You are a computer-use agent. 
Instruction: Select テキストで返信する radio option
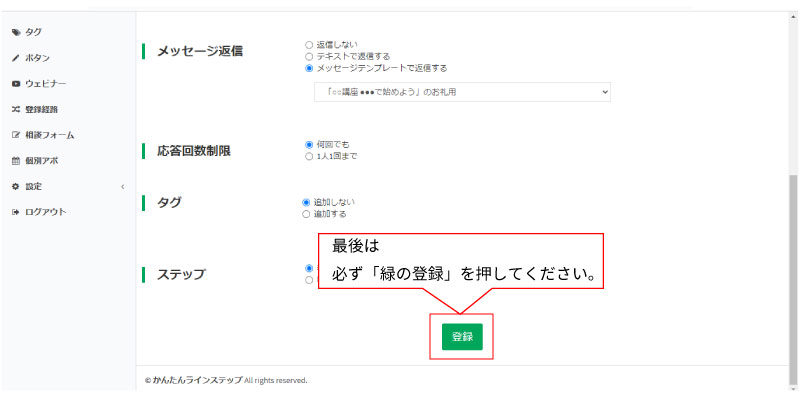coord(309,56)
